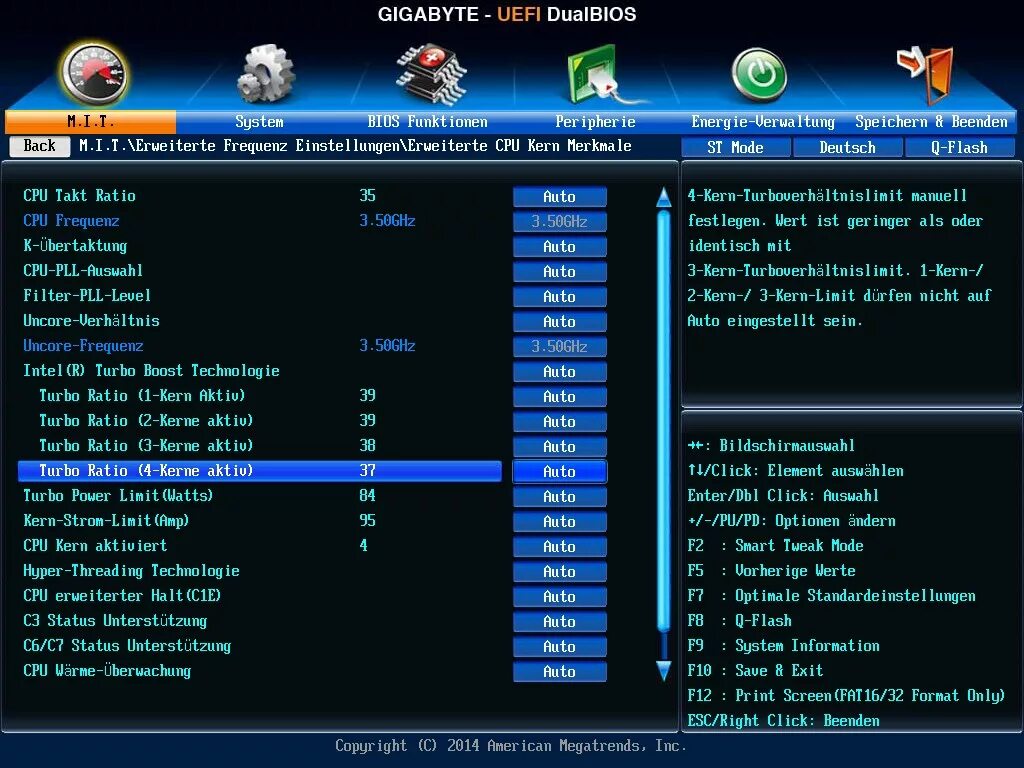1024x768 pixels.
Task: Select the K-Übertaktung row label
Action: click(75, 246)
